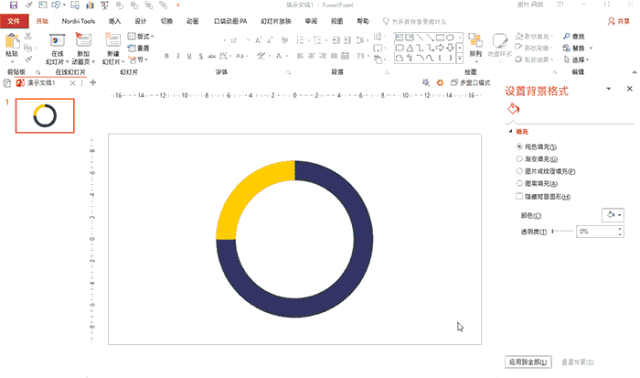Select the fill bucket icon in Format Background pane
The width and height of the screenshot is (640, 378).
(513, 109)
